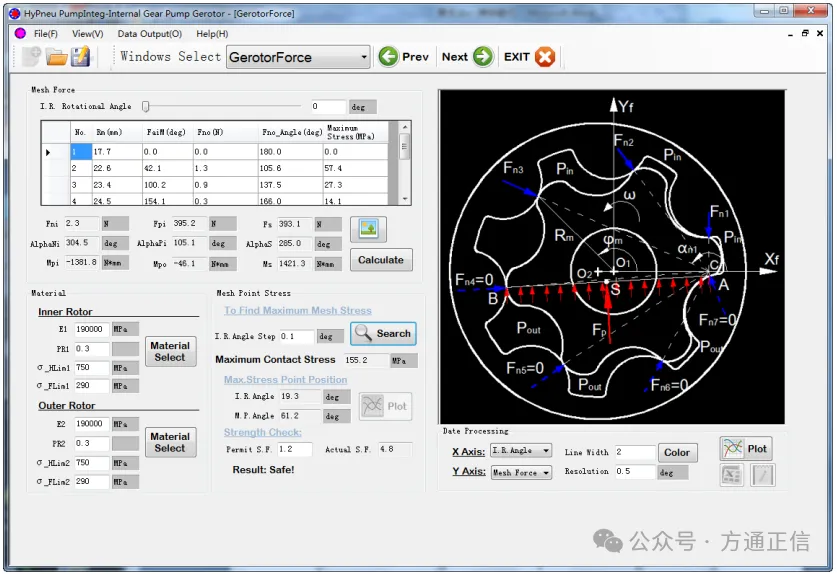This screenshot has width=837, height=574.
Task: Click the 22.6 Rm cell in row 2
Action: [x=117, y=168]
